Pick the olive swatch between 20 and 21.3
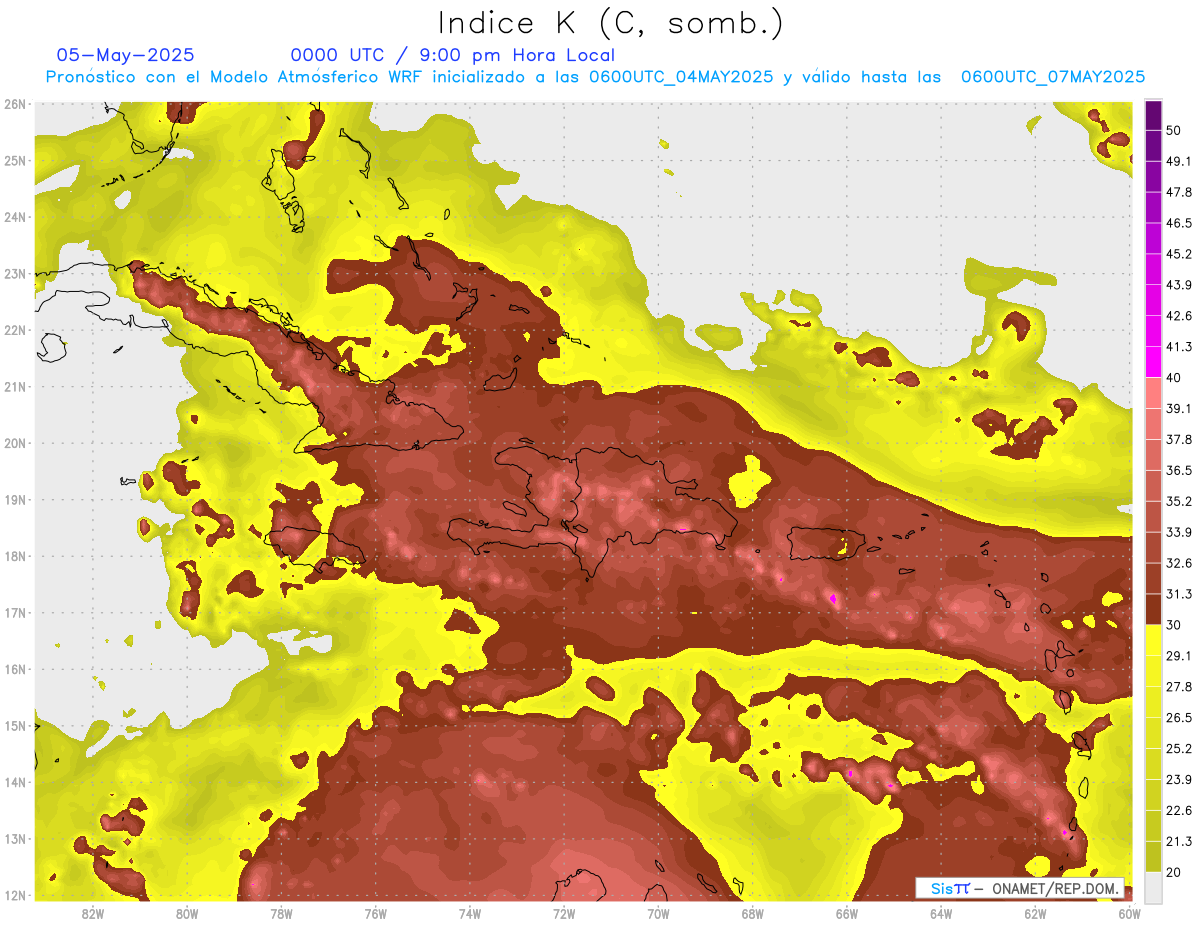 point(1153,858)
